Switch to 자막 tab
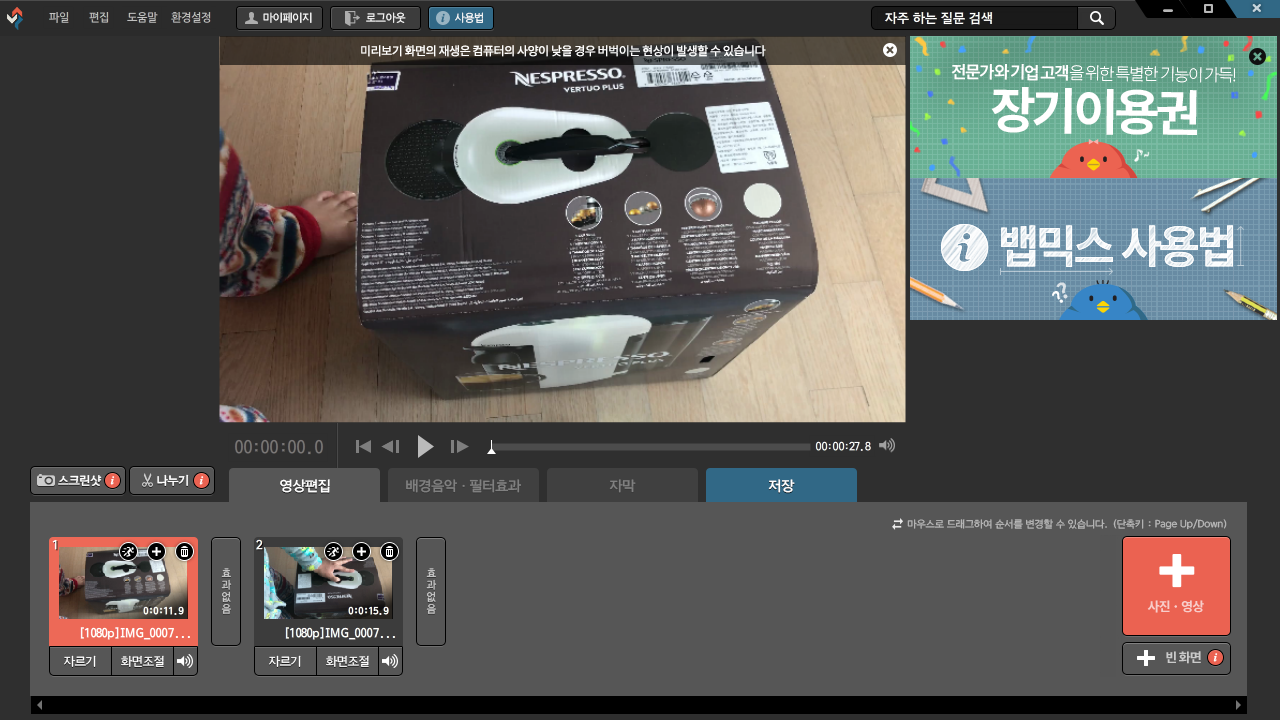The height and width of the screenshot is (720, 1280). point(622,486)
